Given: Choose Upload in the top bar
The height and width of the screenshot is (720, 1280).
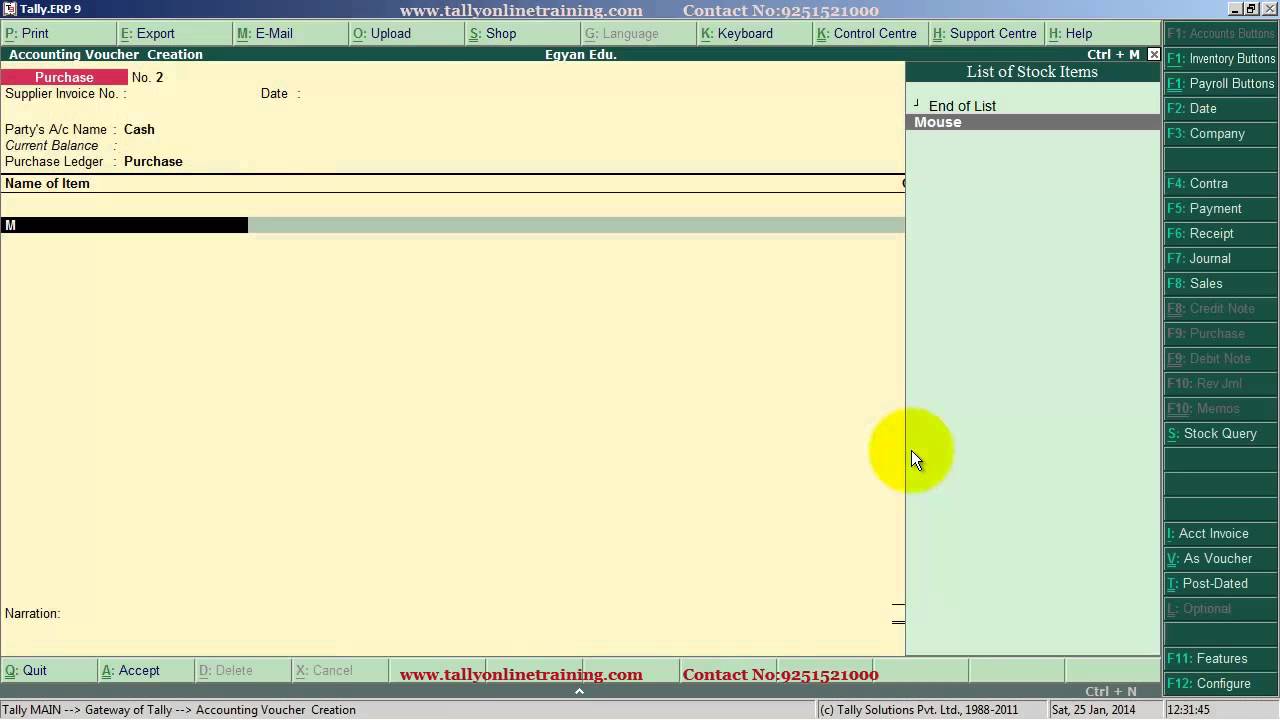Looking at the screenshot, I should point(406,33).
